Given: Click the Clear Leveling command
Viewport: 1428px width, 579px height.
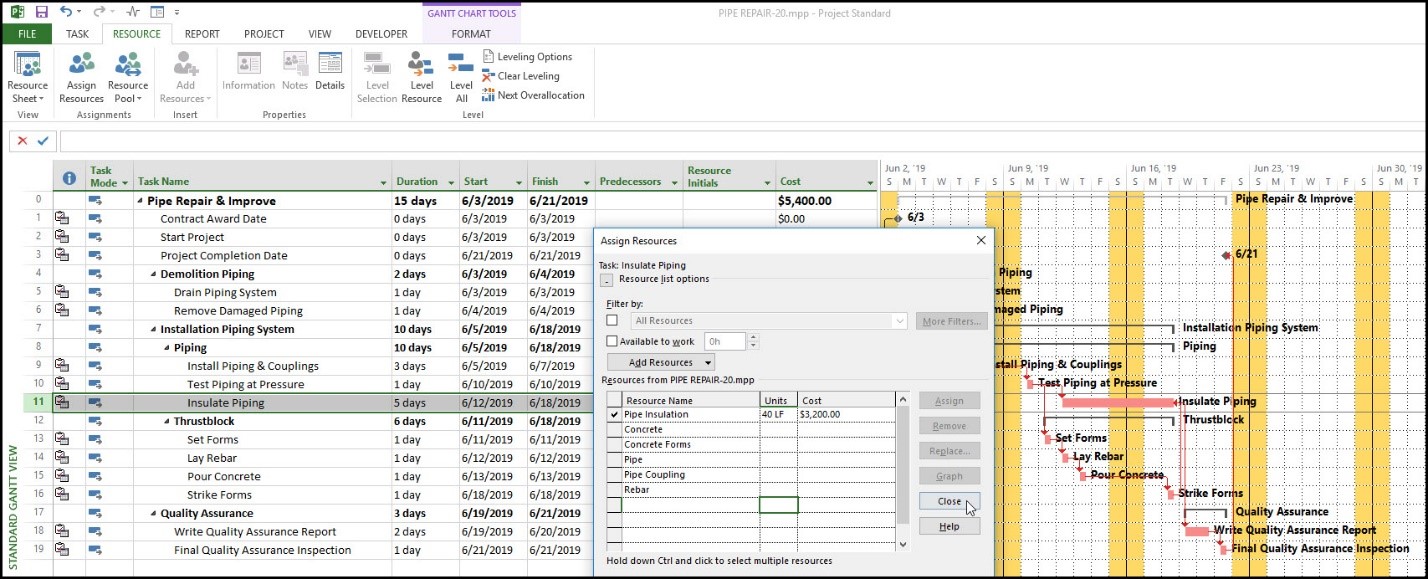Looking at the screenshot, I should coord(521,76).
